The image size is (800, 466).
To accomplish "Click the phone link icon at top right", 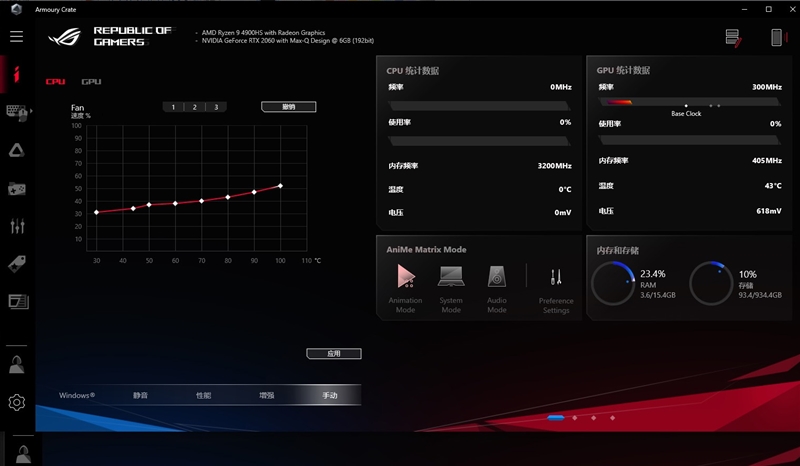I will [775, 38].
